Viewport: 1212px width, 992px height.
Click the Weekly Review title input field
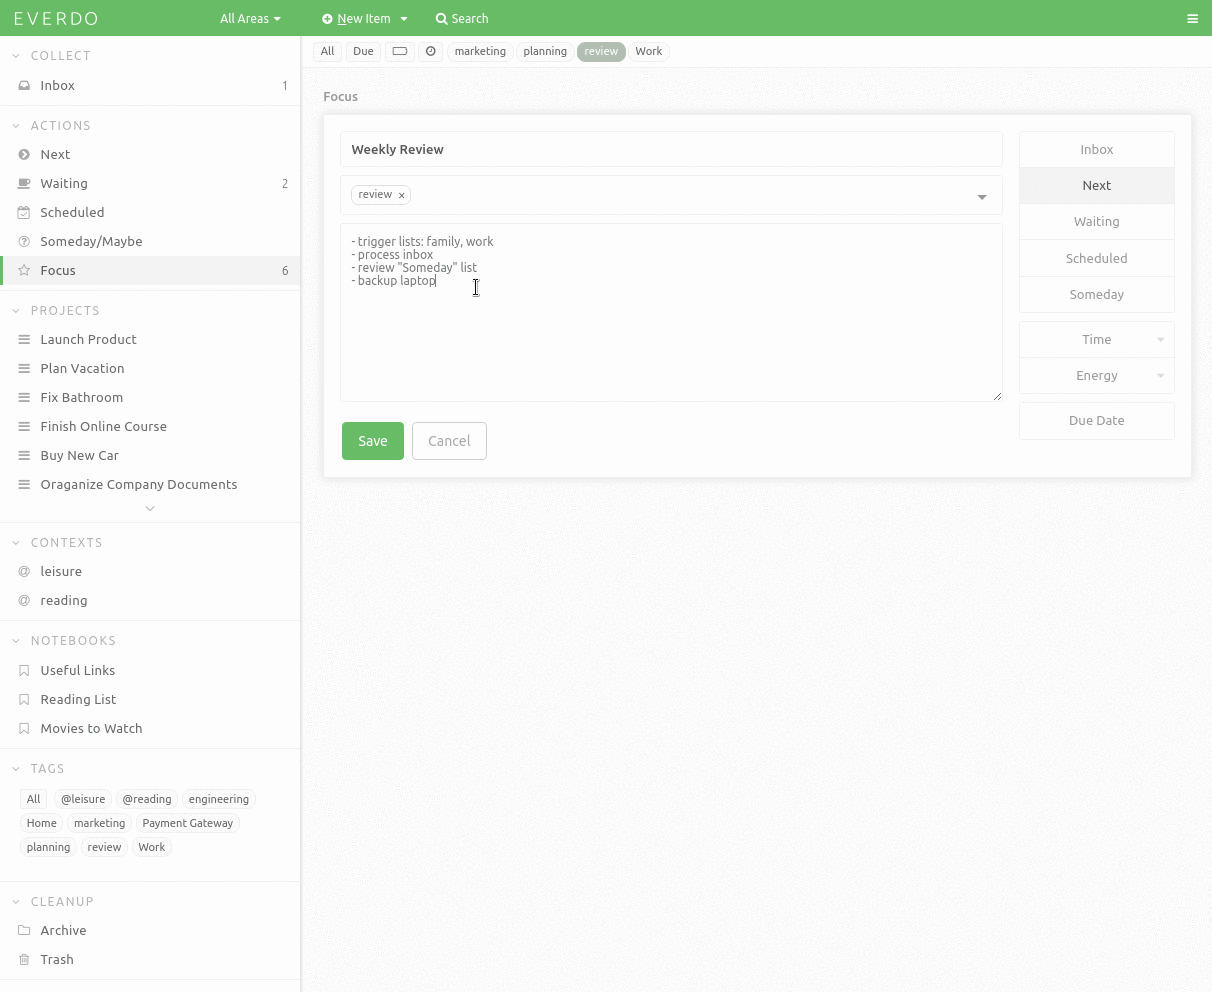tap(671, 149)
